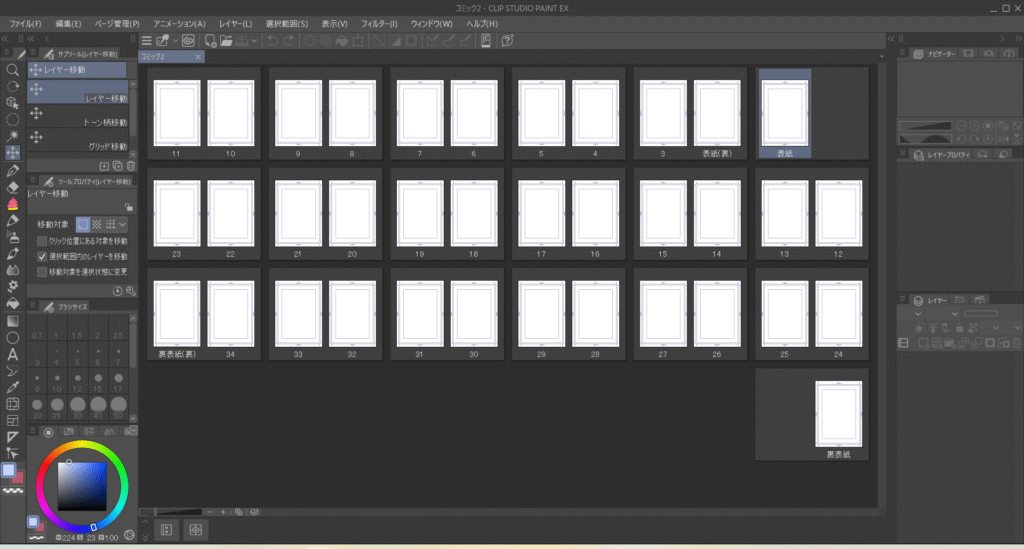
Task: Click the red sub drawing color swatch
Action: (18, 477)
